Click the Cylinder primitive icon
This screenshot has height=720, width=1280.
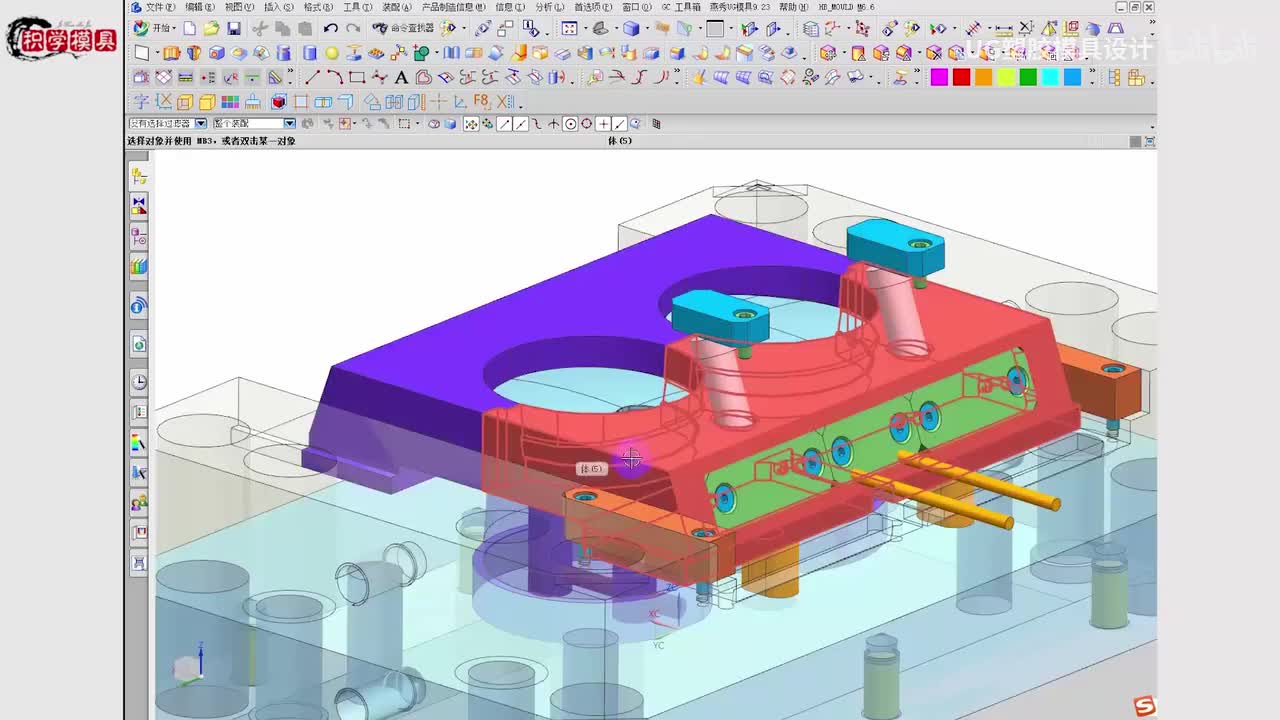click(310, 53)
